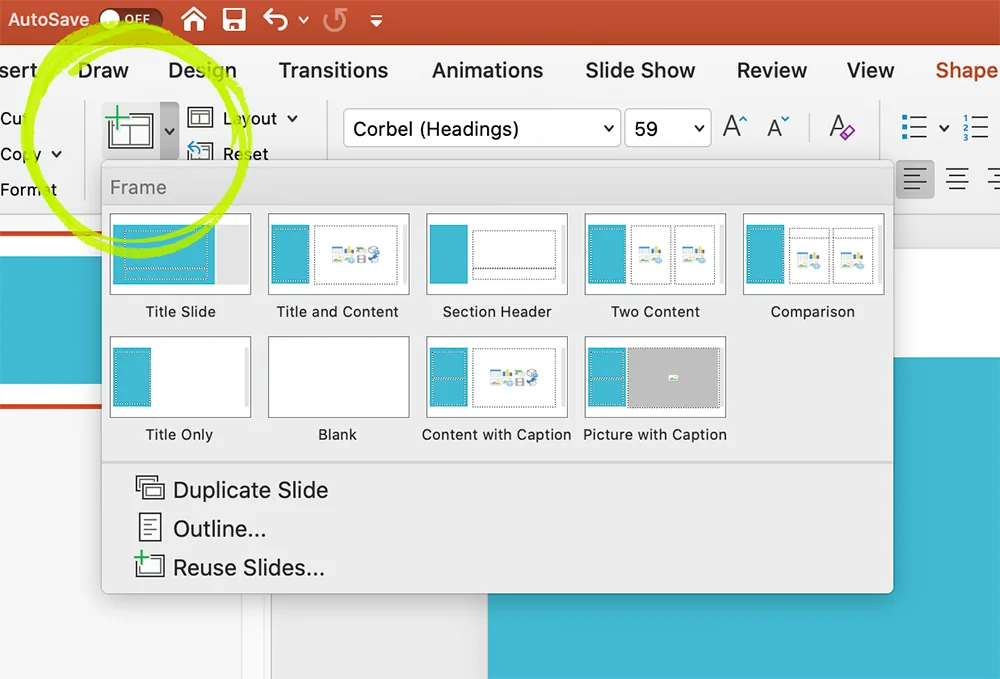Open the Transitions tab
Viewport: 1000px width, 679px height.
click(333, 70)
